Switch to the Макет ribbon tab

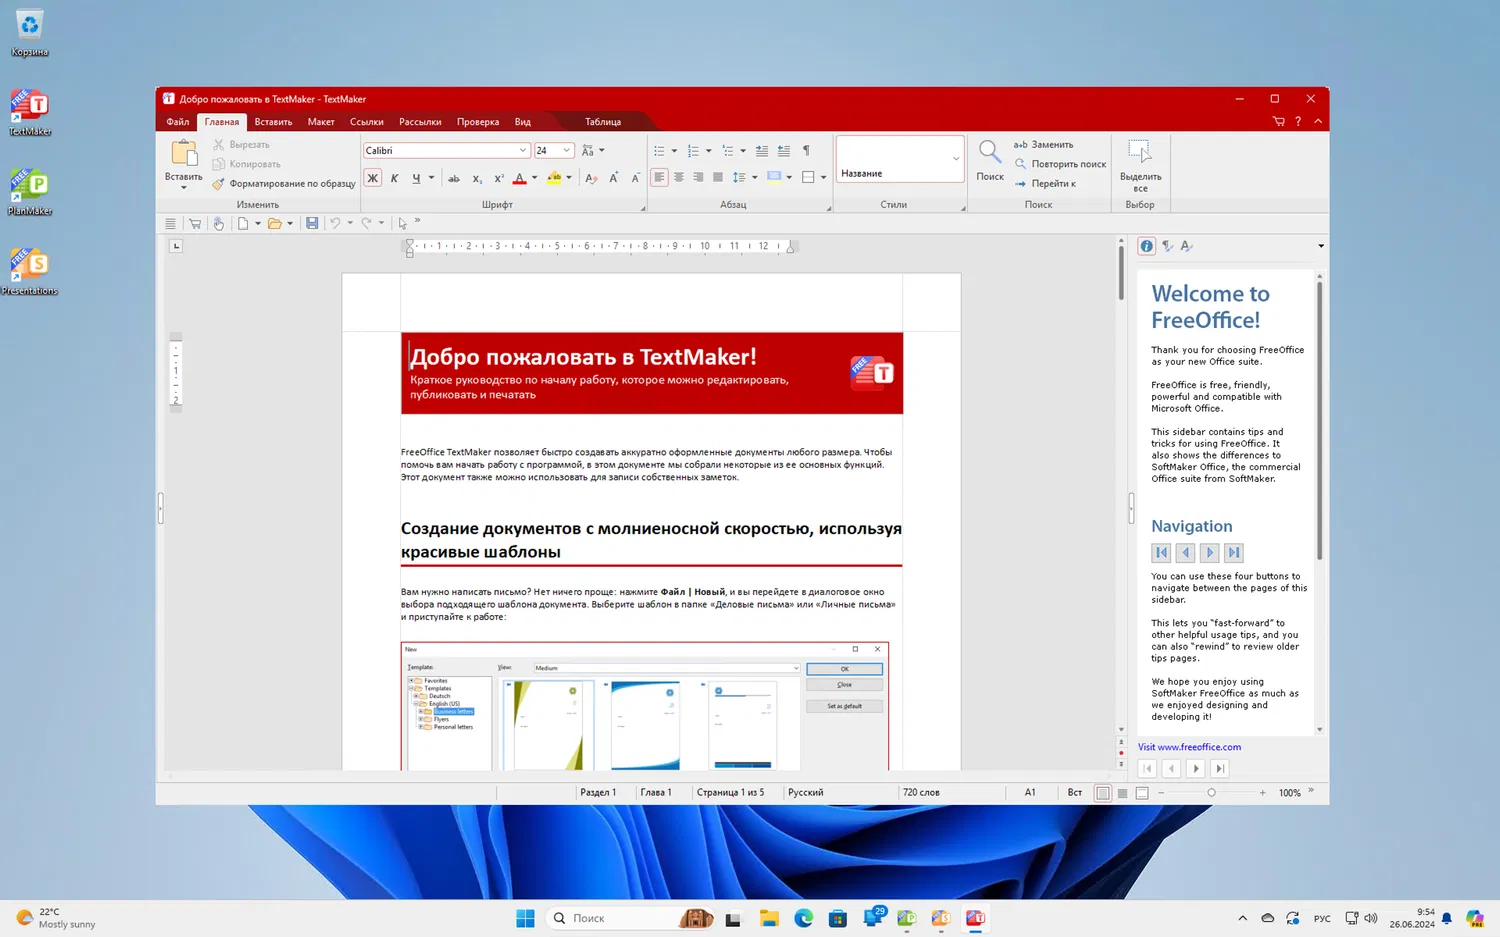coord(321,122)
